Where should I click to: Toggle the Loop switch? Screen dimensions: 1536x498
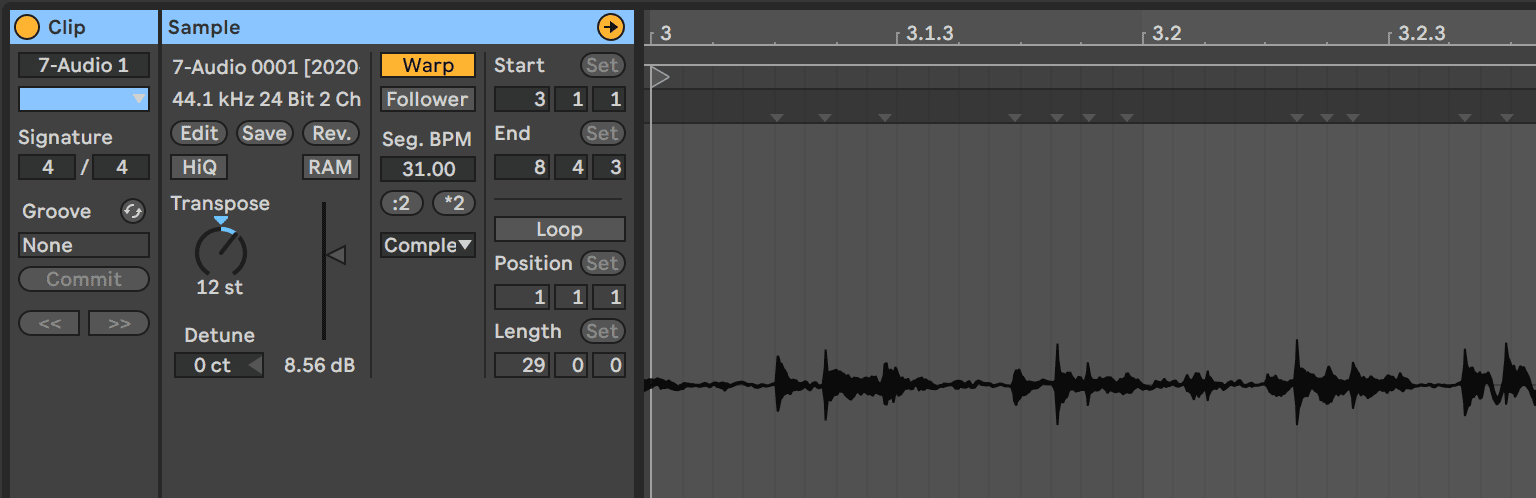560,229
